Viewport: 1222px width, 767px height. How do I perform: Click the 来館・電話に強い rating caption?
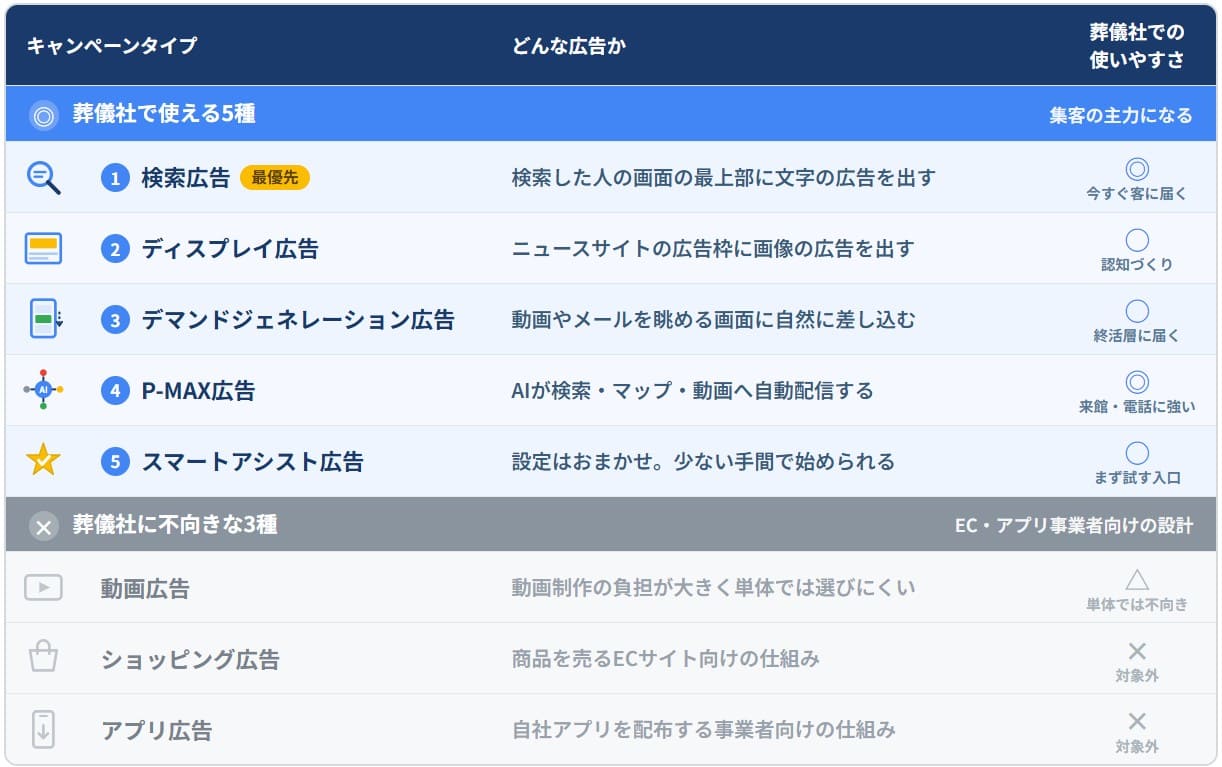pos(1137,407)
